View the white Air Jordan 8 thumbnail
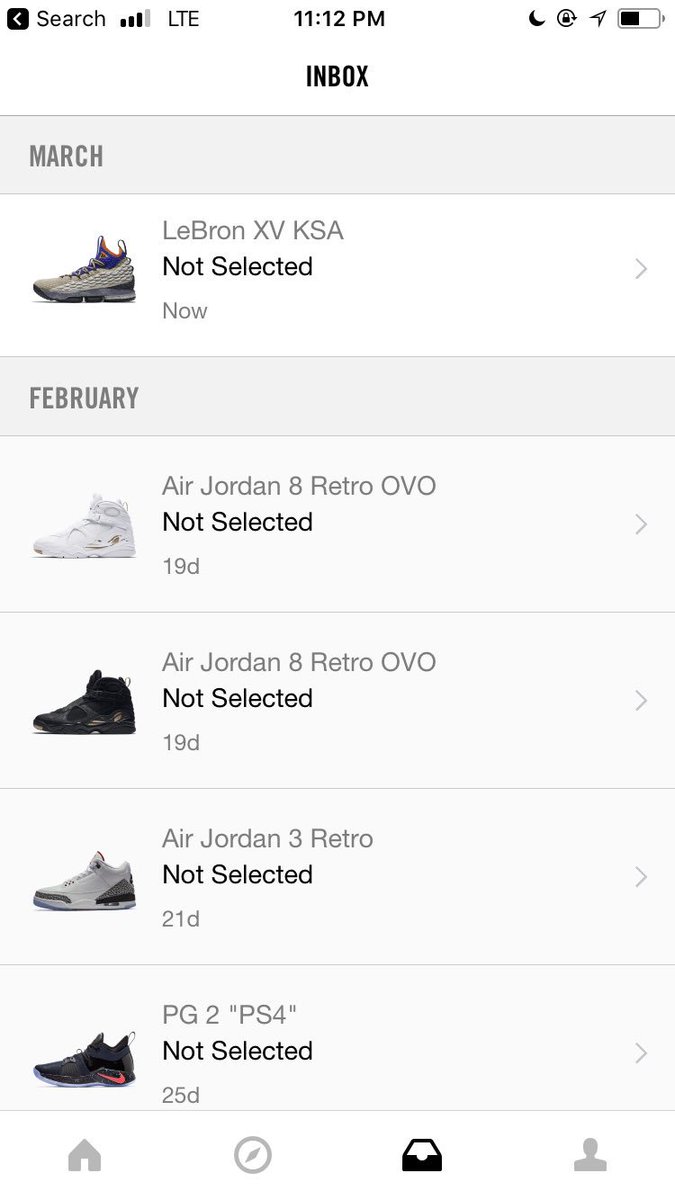The width and height of the screenshot is (675, 1200). tap(84, 525)
